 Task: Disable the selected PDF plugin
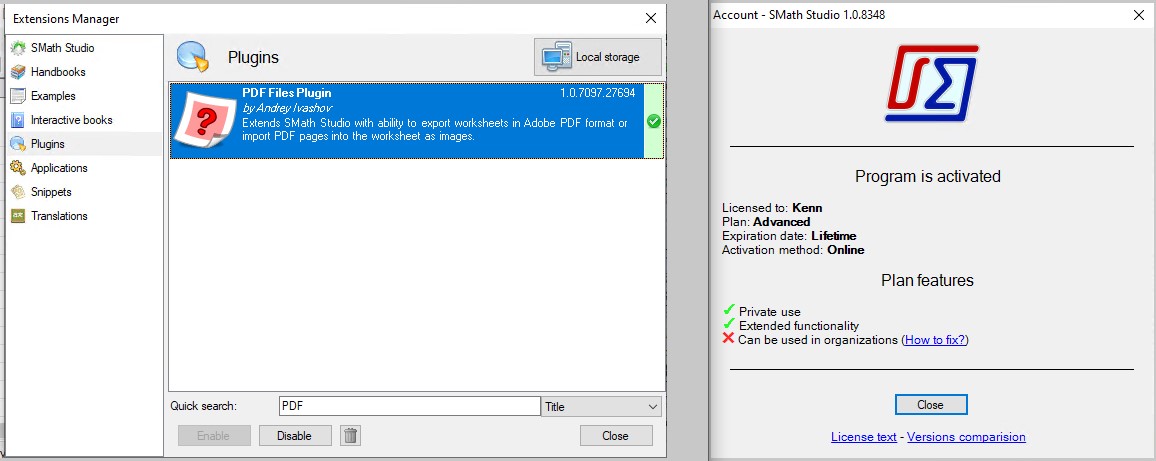pos(294,435)
